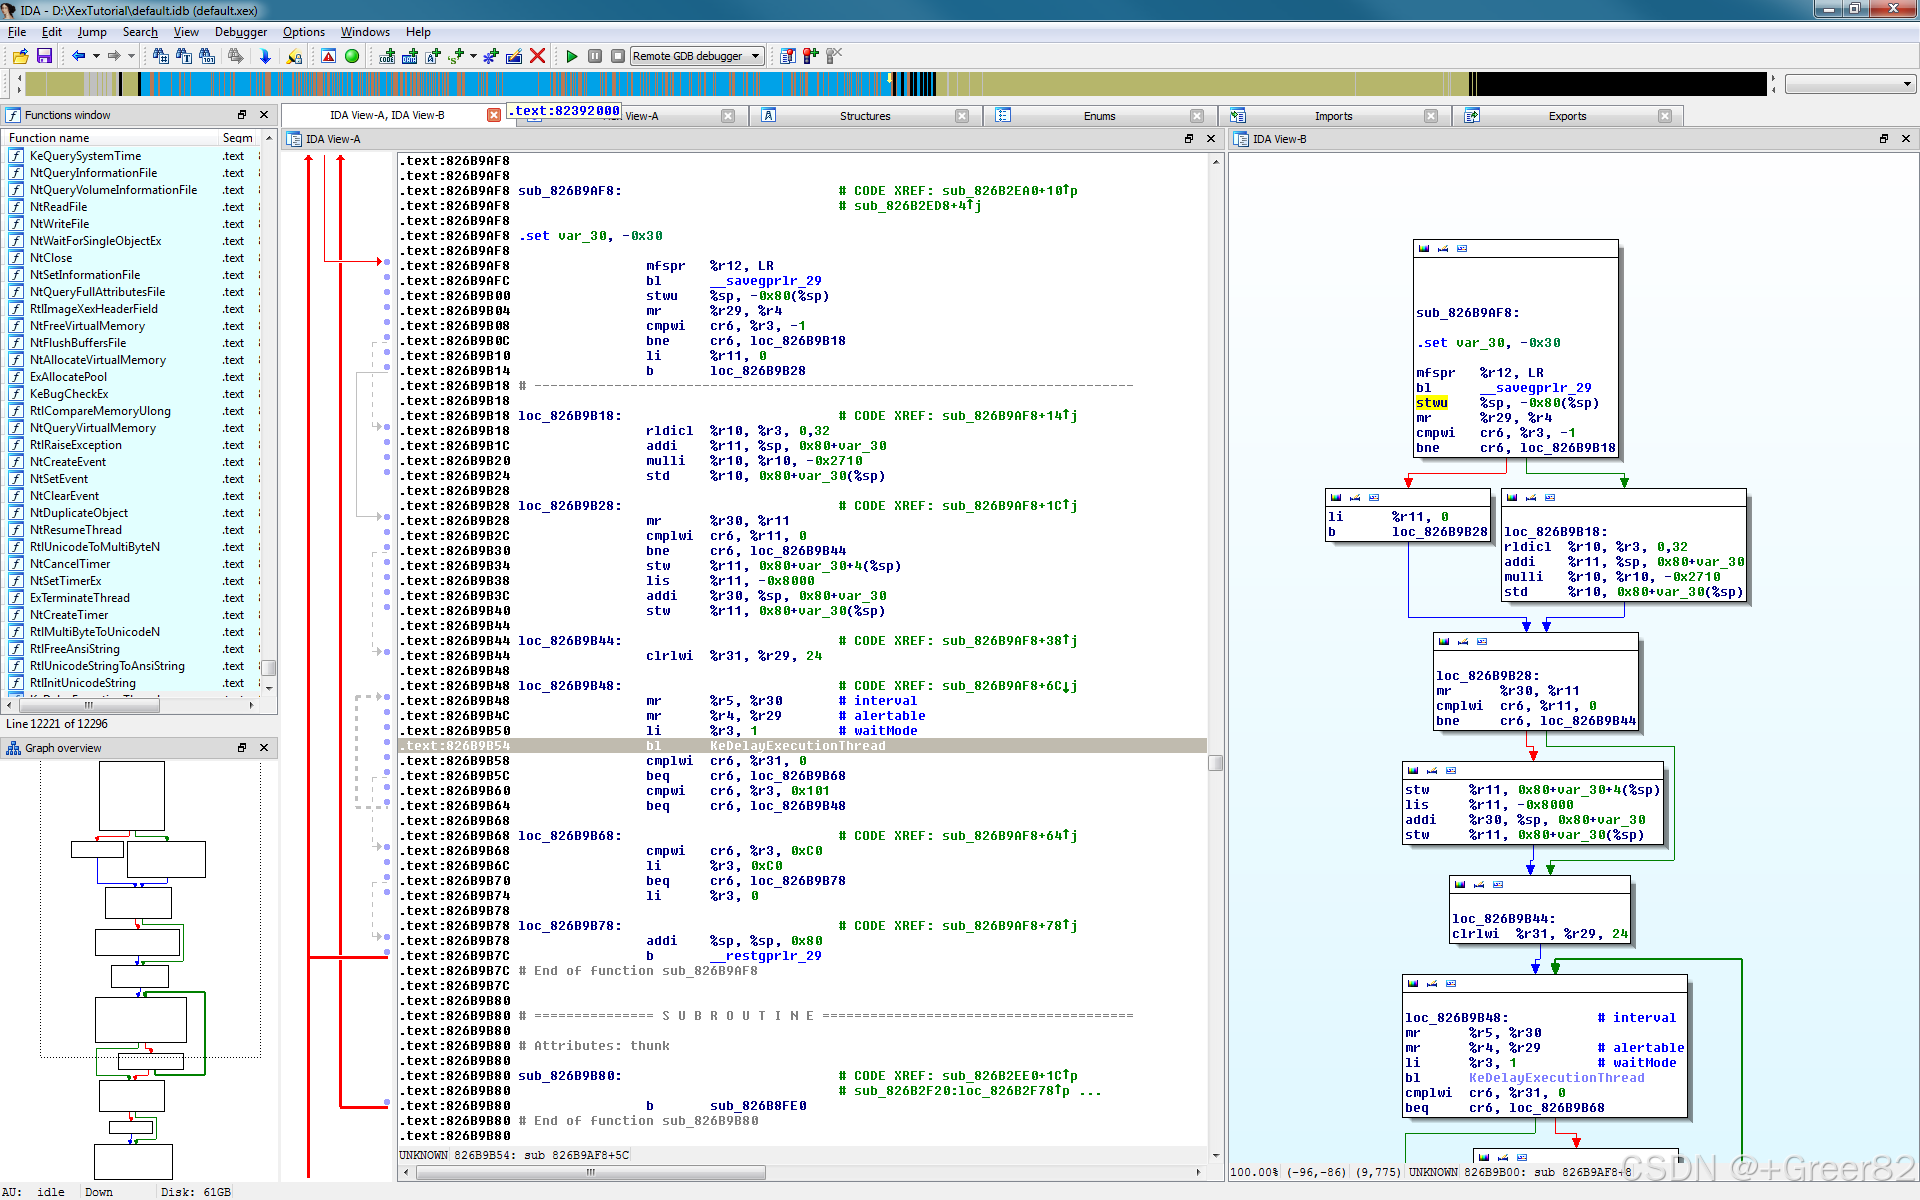Click the blue down-arrow jump icon
This screenshot has width=1920, height=1200.
click(x=265, y=56)
